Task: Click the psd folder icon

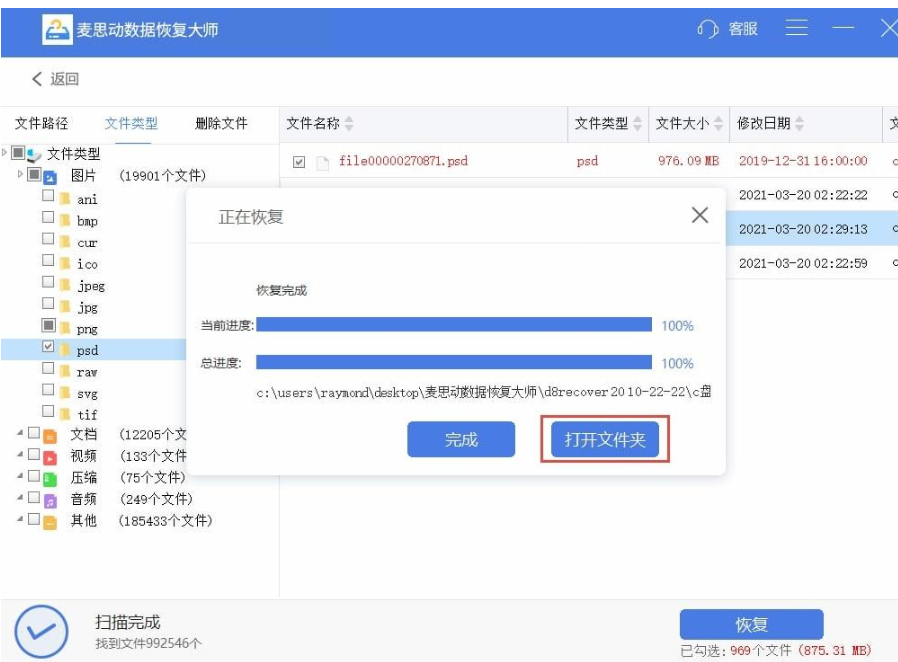Action: [65, 350]
